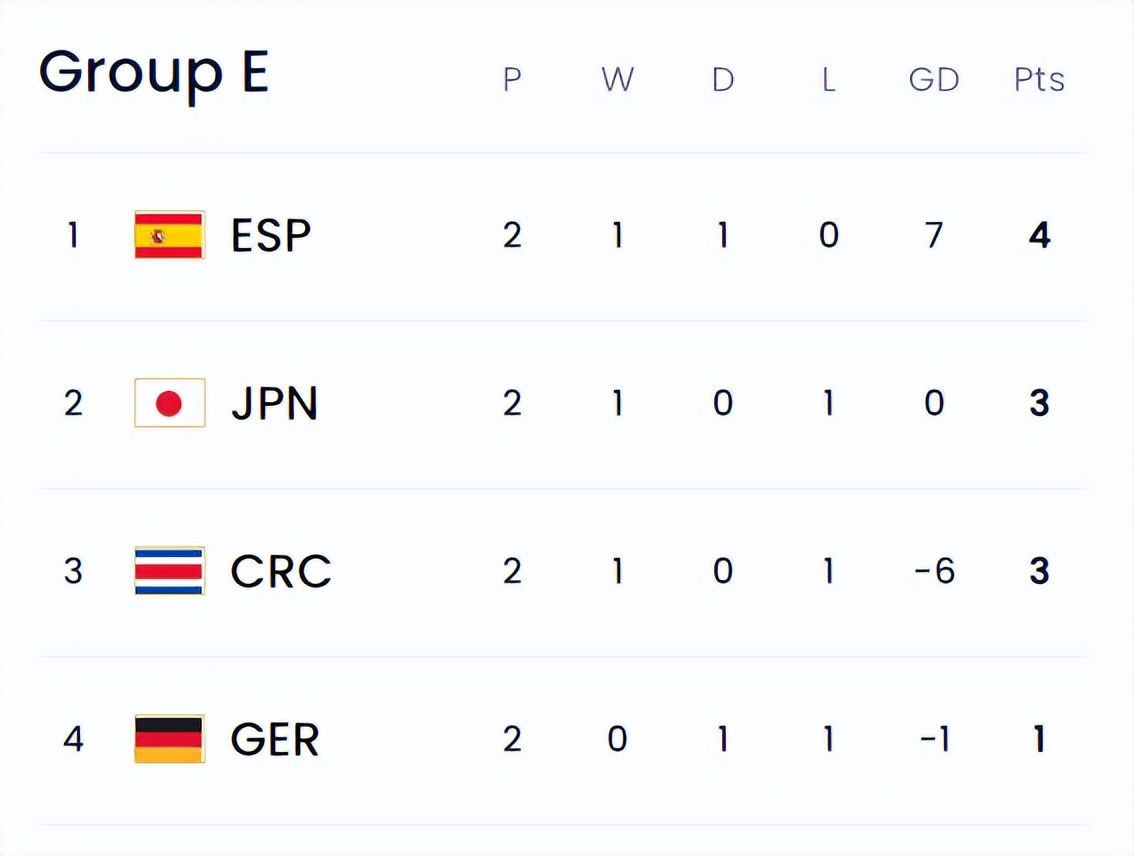
Task: Click the Group E heading
Action: pyautogui.click(x=154, y=73)
